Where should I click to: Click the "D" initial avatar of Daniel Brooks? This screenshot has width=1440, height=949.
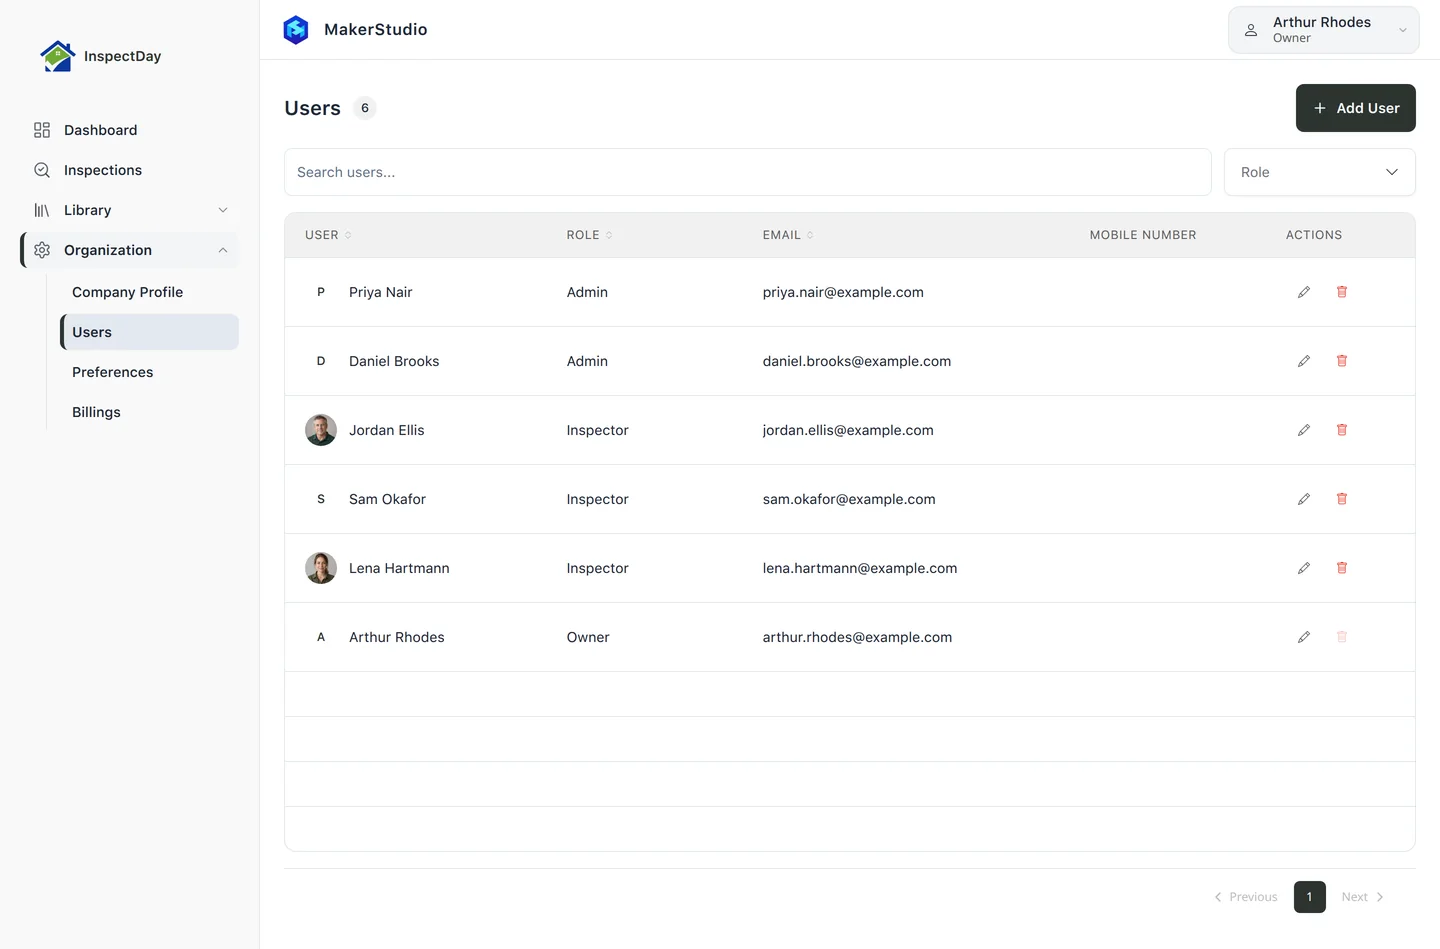pos(321,361)
